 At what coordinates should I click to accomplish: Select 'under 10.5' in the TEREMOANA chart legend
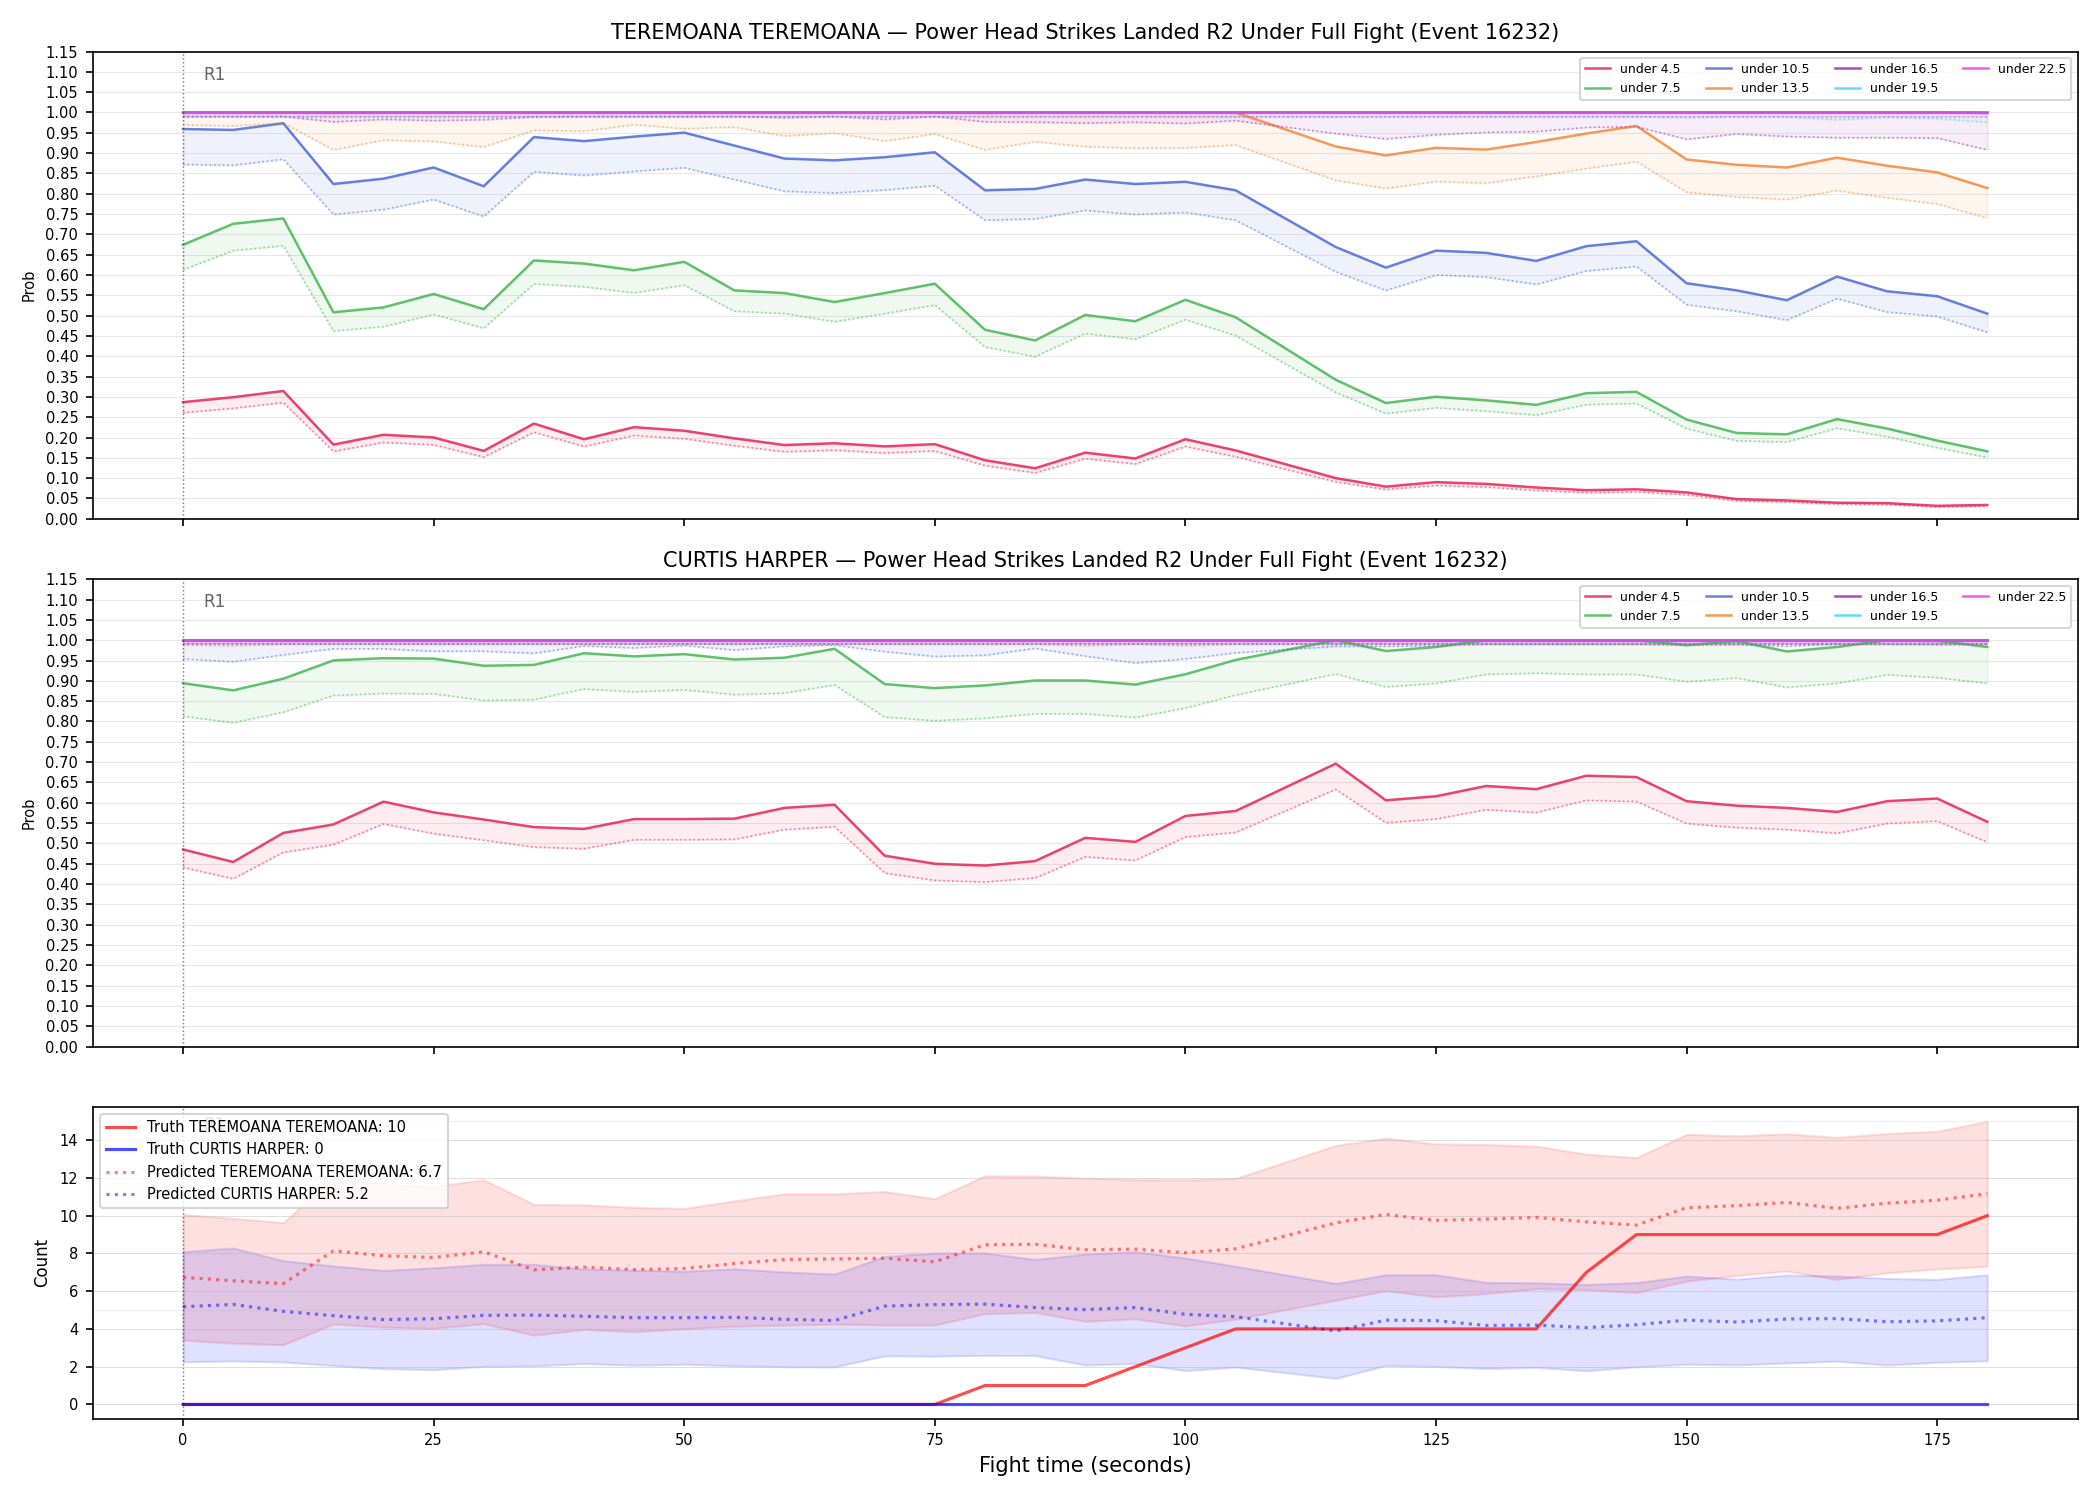[x=1758, y=69]
